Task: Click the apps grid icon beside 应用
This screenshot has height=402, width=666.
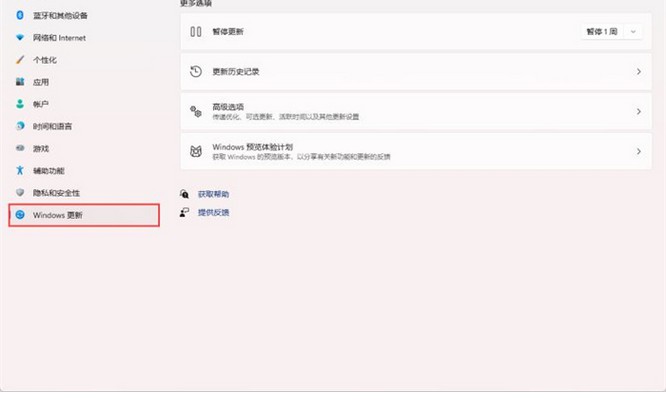Action: pyautogui.click(x=19, y=82)
